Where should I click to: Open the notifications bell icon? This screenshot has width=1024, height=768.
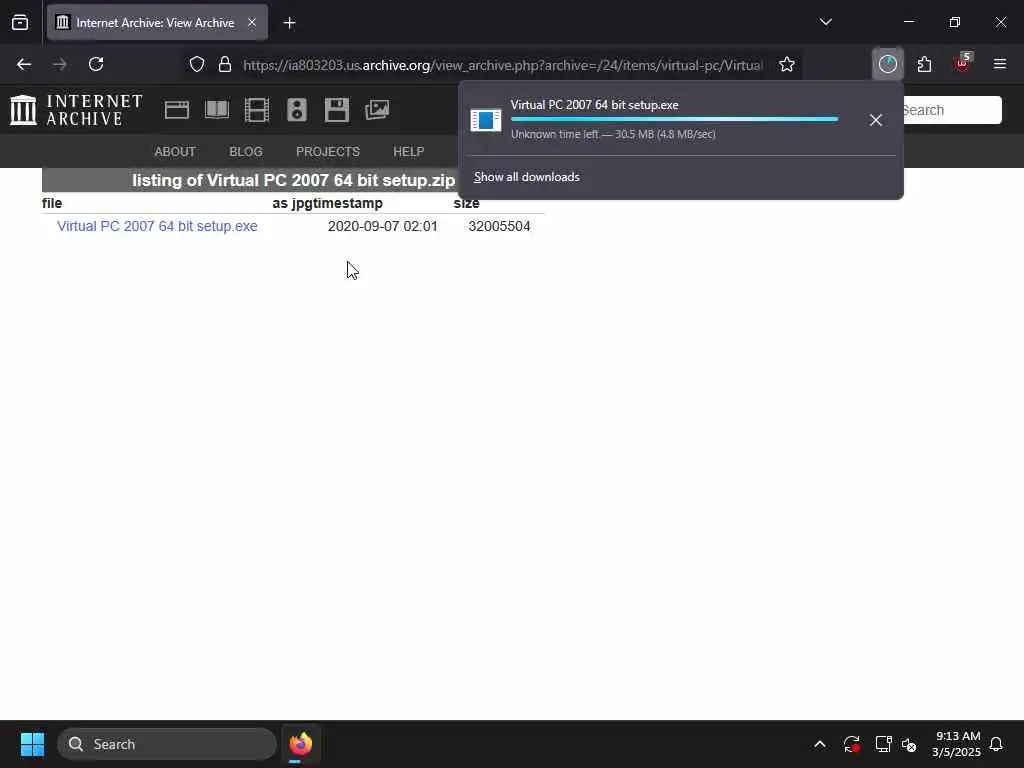pos(996,744)
